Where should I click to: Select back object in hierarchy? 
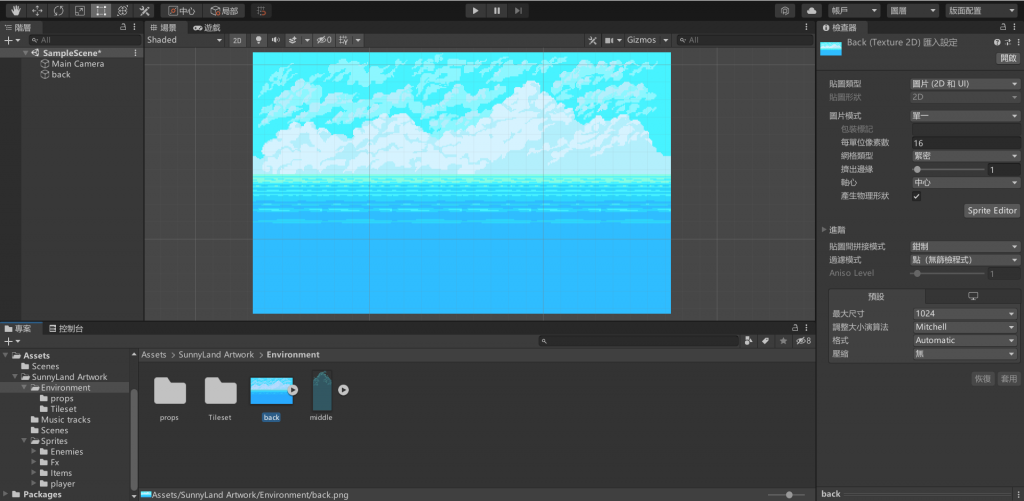pyautogui.click(x=61, y=74)
